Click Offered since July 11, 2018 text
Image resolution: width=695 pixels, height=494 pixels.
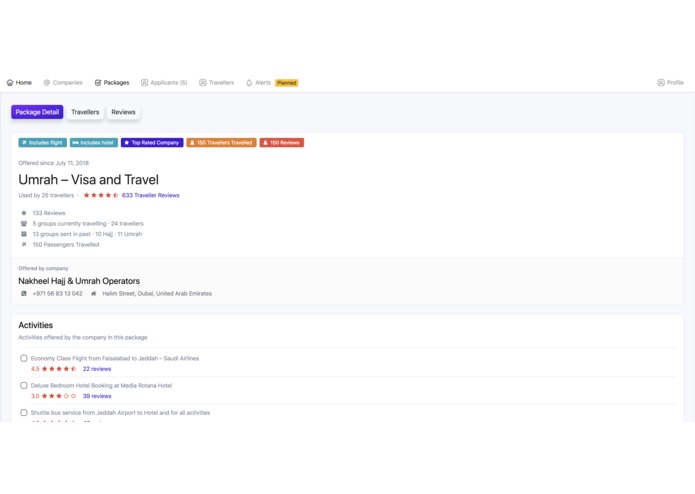click(x=54, y=163)
